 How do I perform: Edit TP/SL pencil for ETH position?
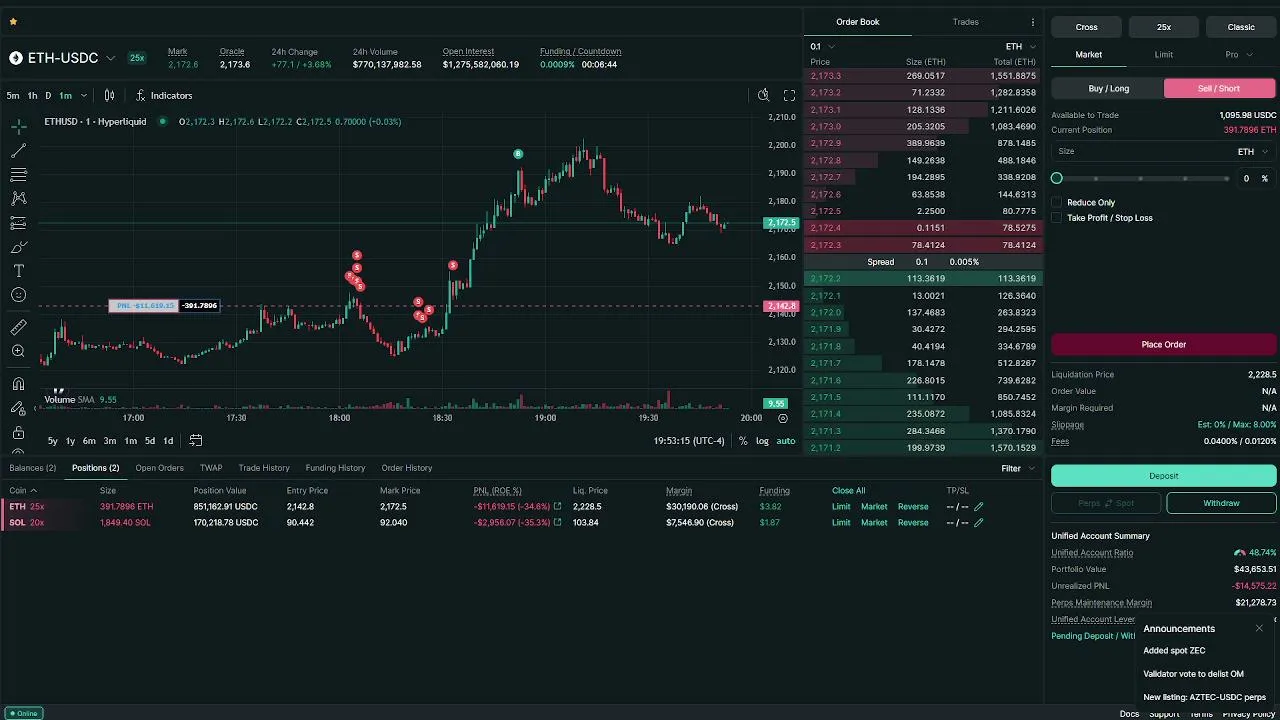pyautogui.click(x=979, y=507)
